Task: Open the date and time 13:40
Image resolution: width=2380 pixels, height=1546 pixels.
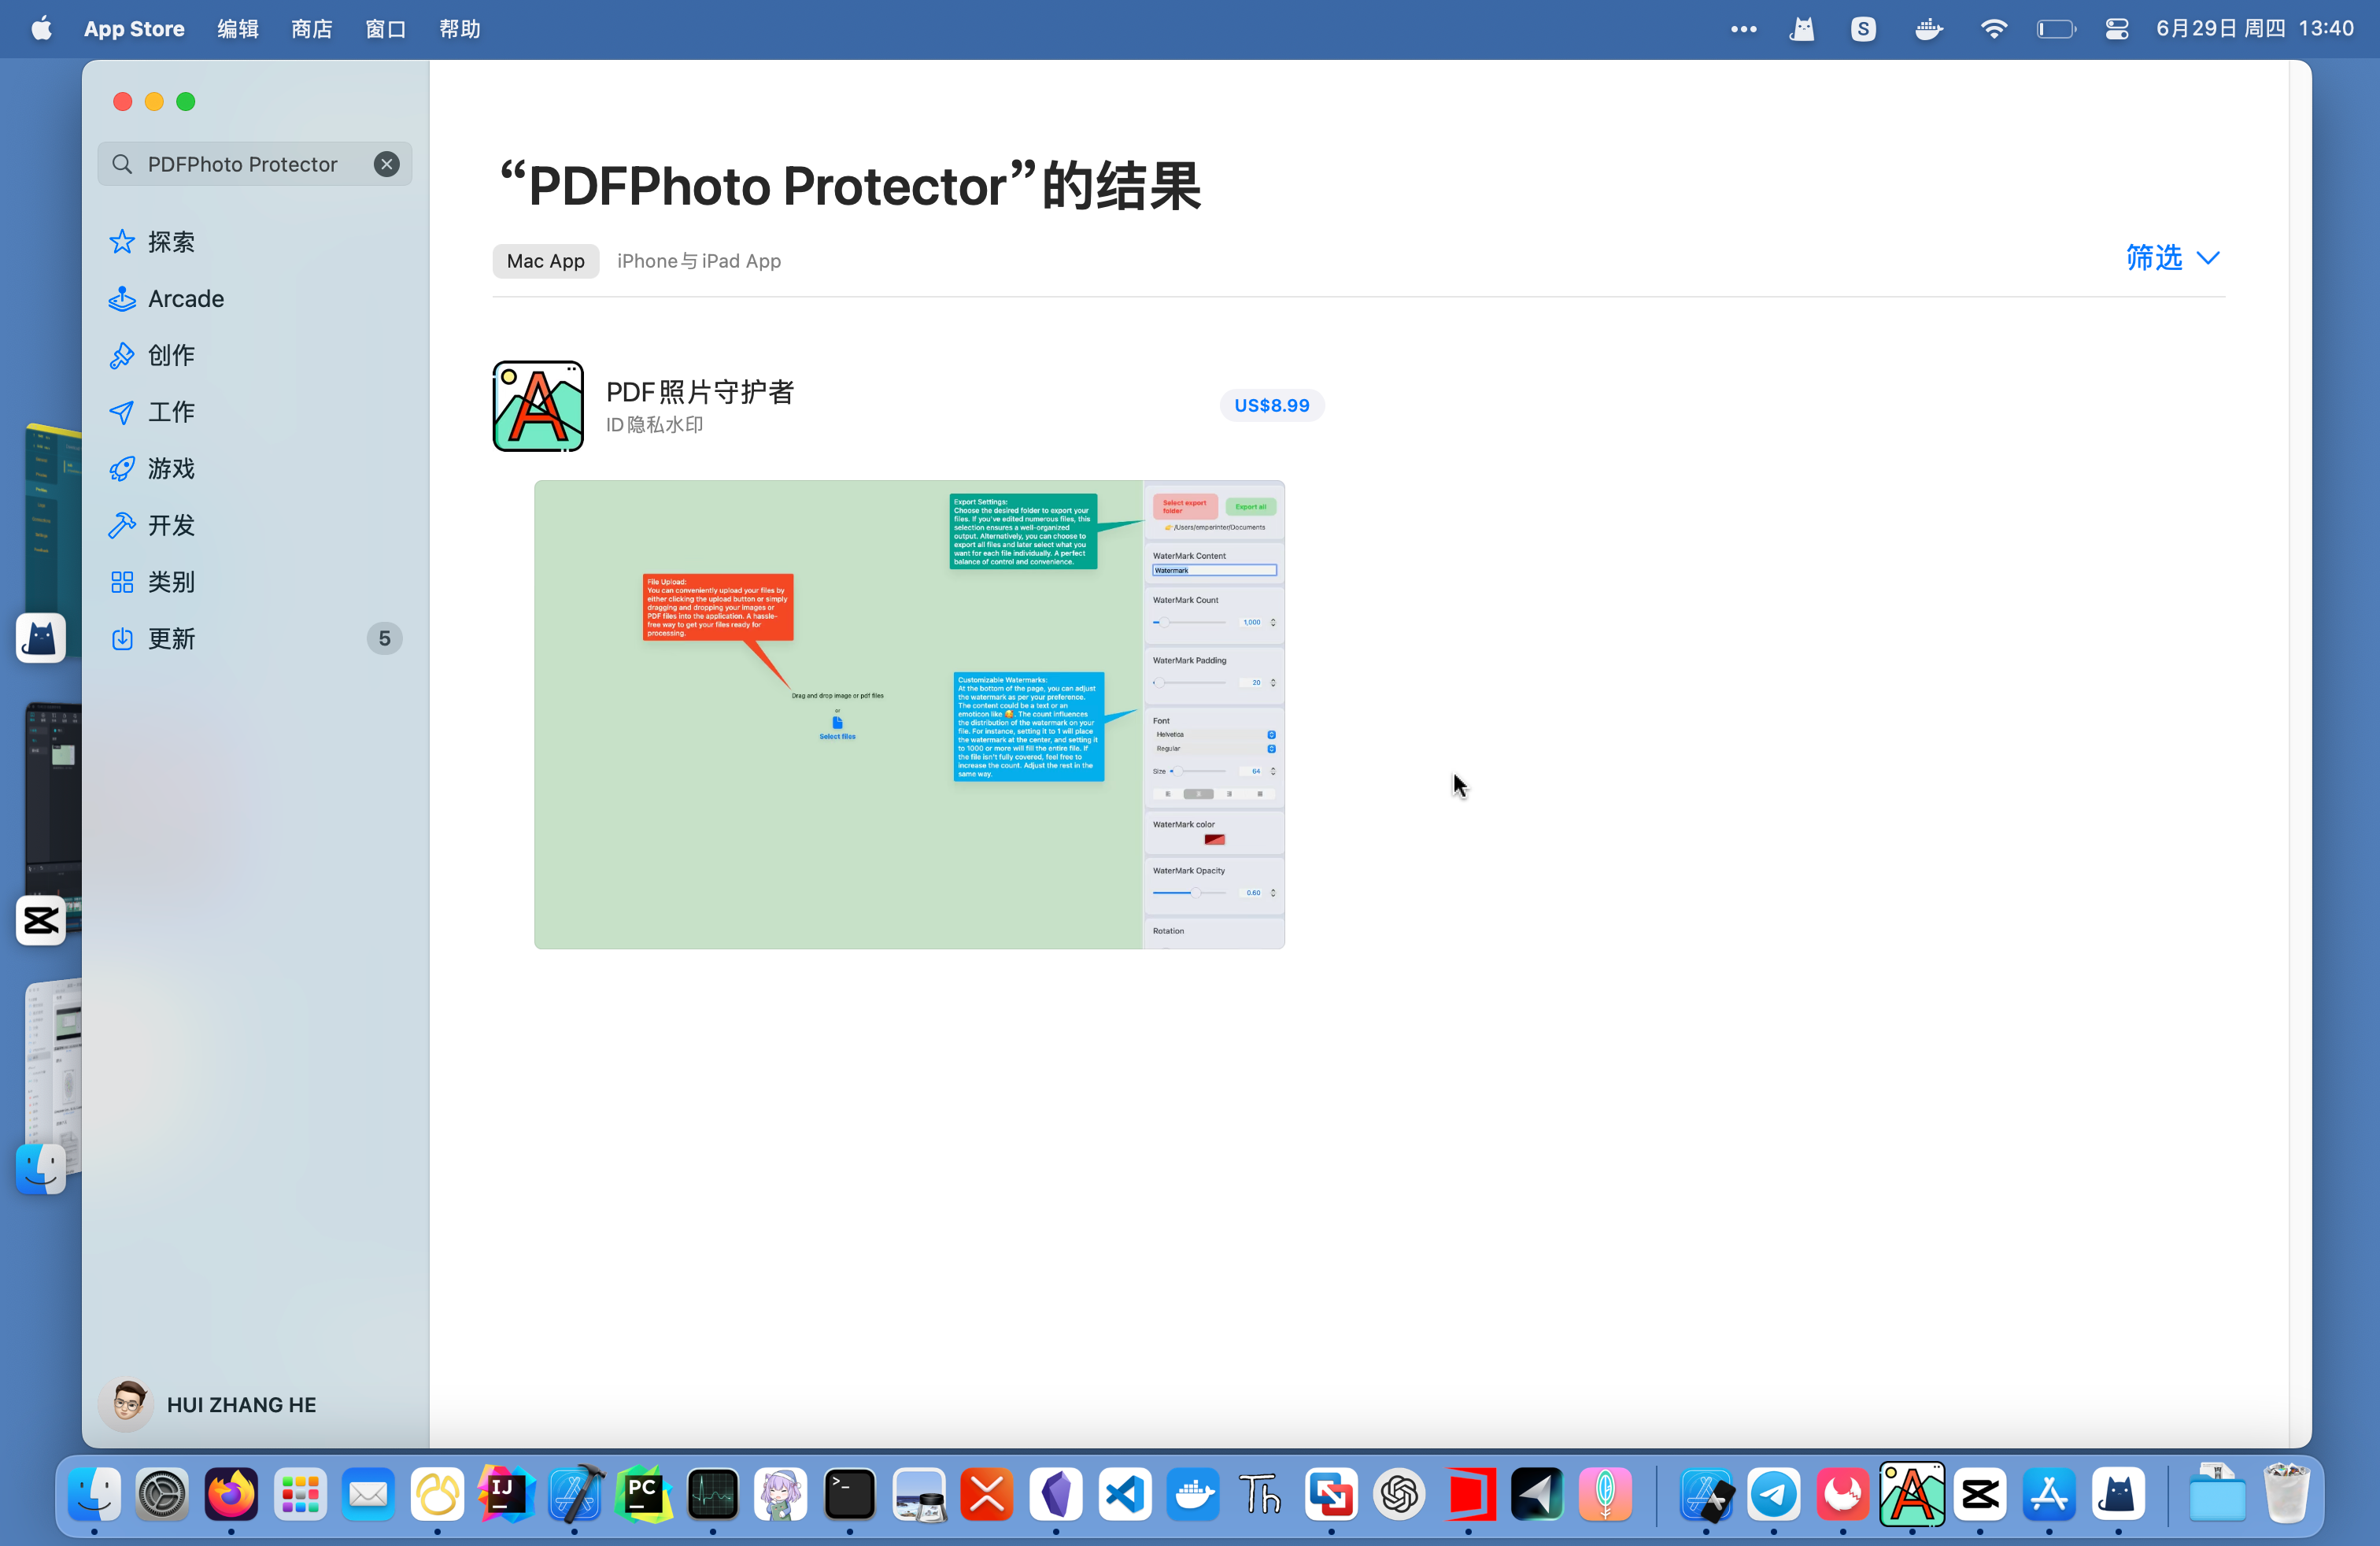Action: click(x=2255, y=28)
